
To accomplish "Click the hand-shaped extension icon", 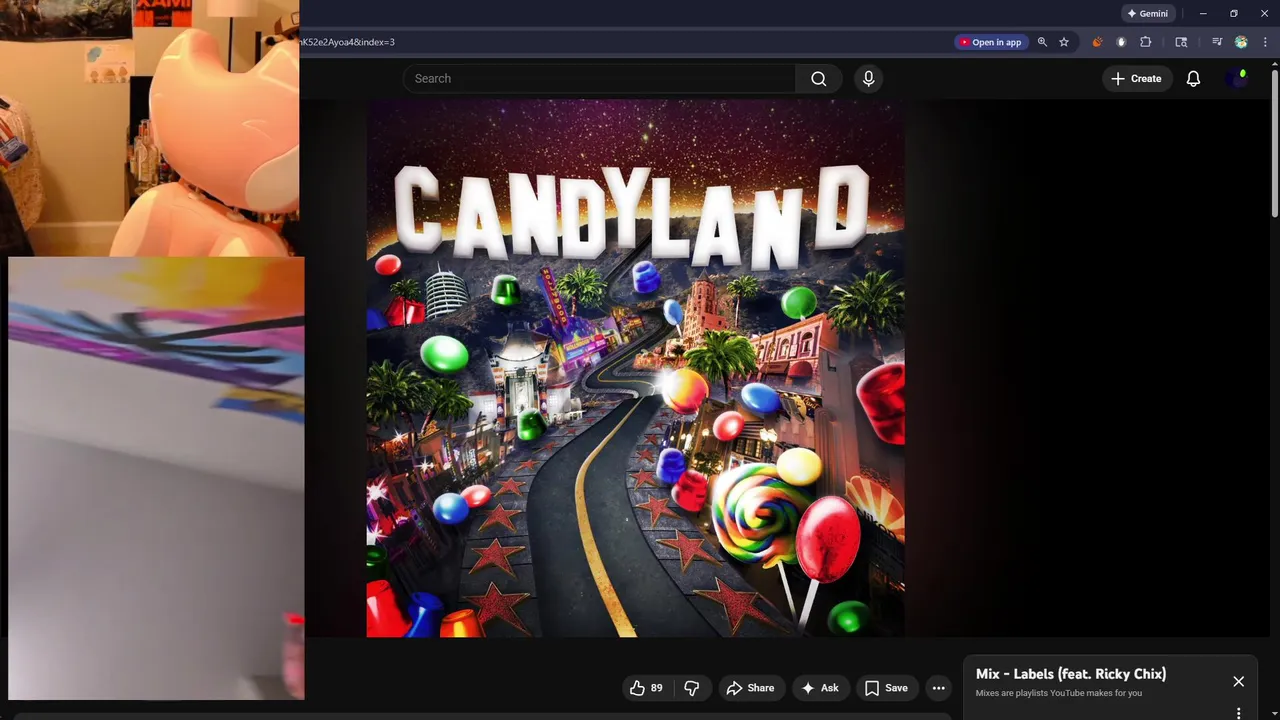I will point(1121,42).
